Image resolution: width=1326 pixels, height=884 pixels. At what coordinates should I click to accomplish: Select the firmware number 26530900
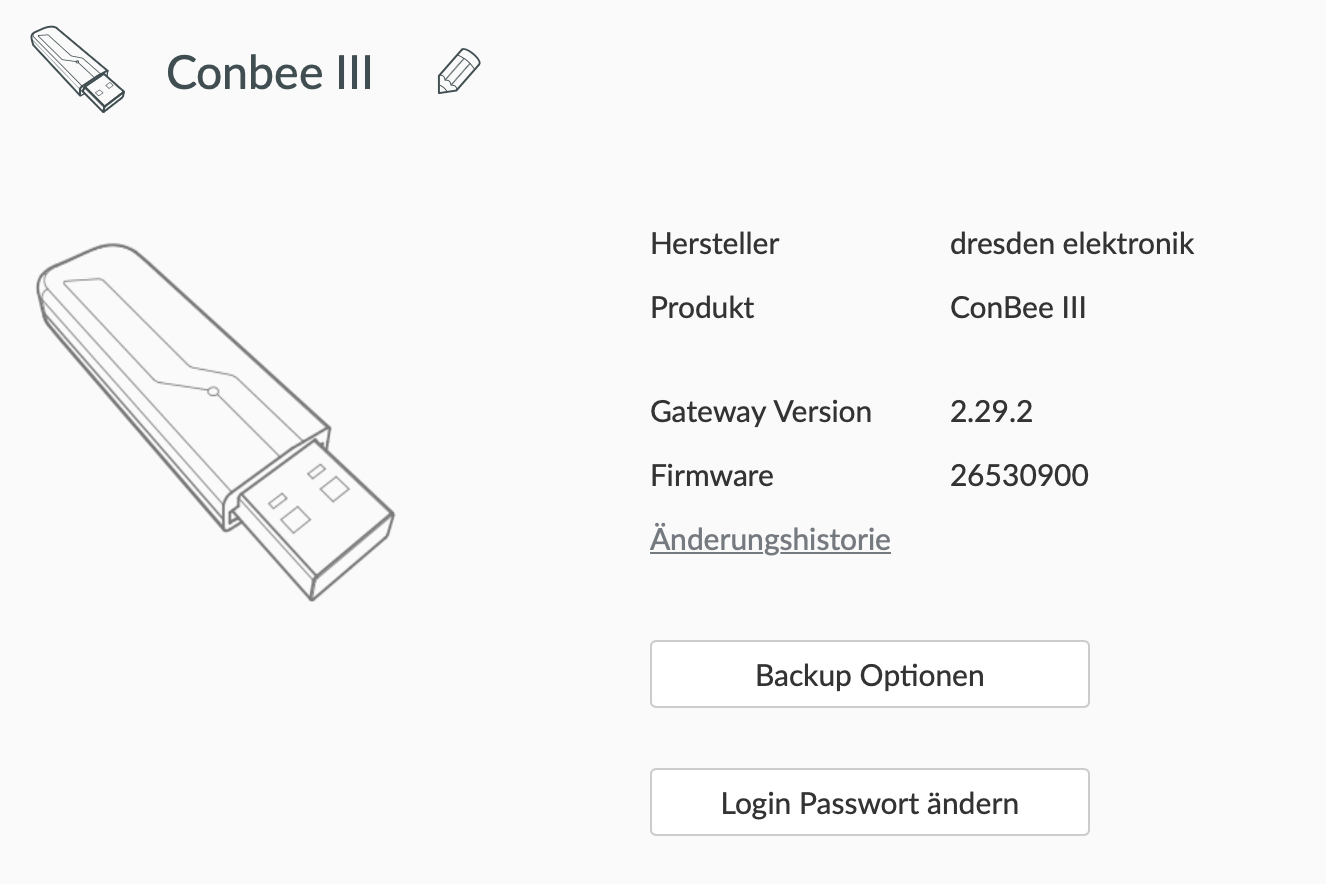tap(1019, 475)
